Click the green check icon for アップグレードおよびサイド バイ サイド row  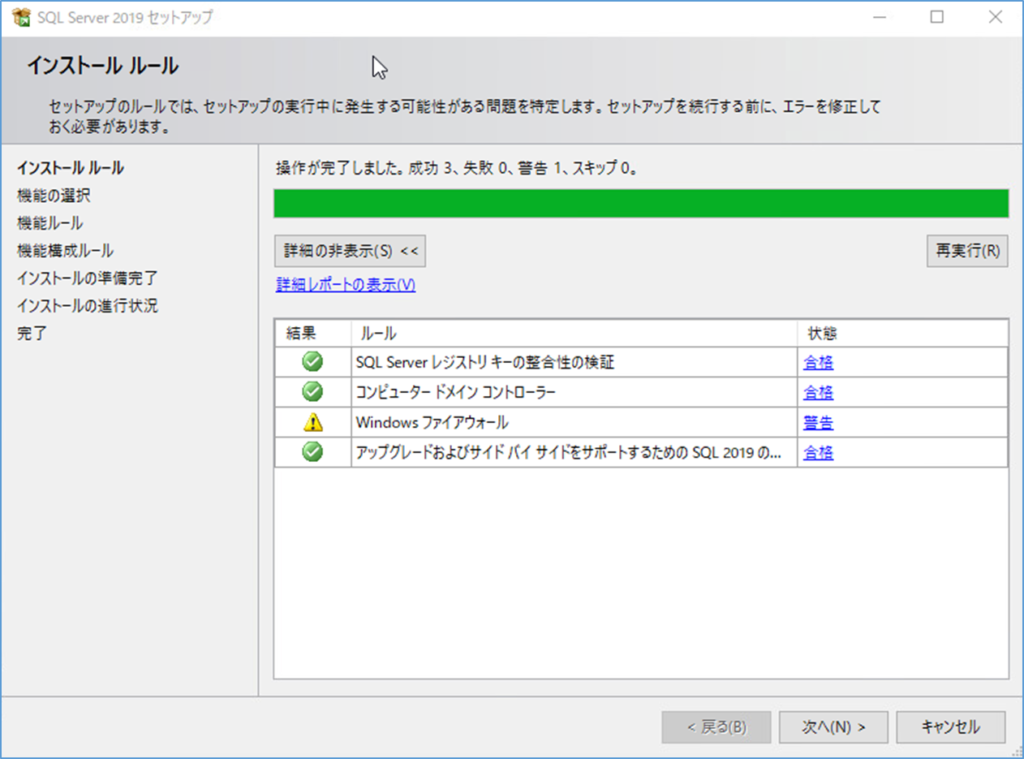[313, 451]
